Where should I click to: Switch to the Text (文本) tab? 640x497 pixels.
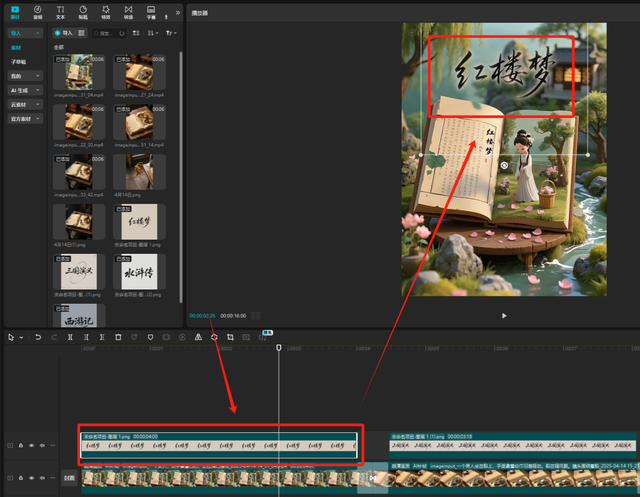coord(60,12)
